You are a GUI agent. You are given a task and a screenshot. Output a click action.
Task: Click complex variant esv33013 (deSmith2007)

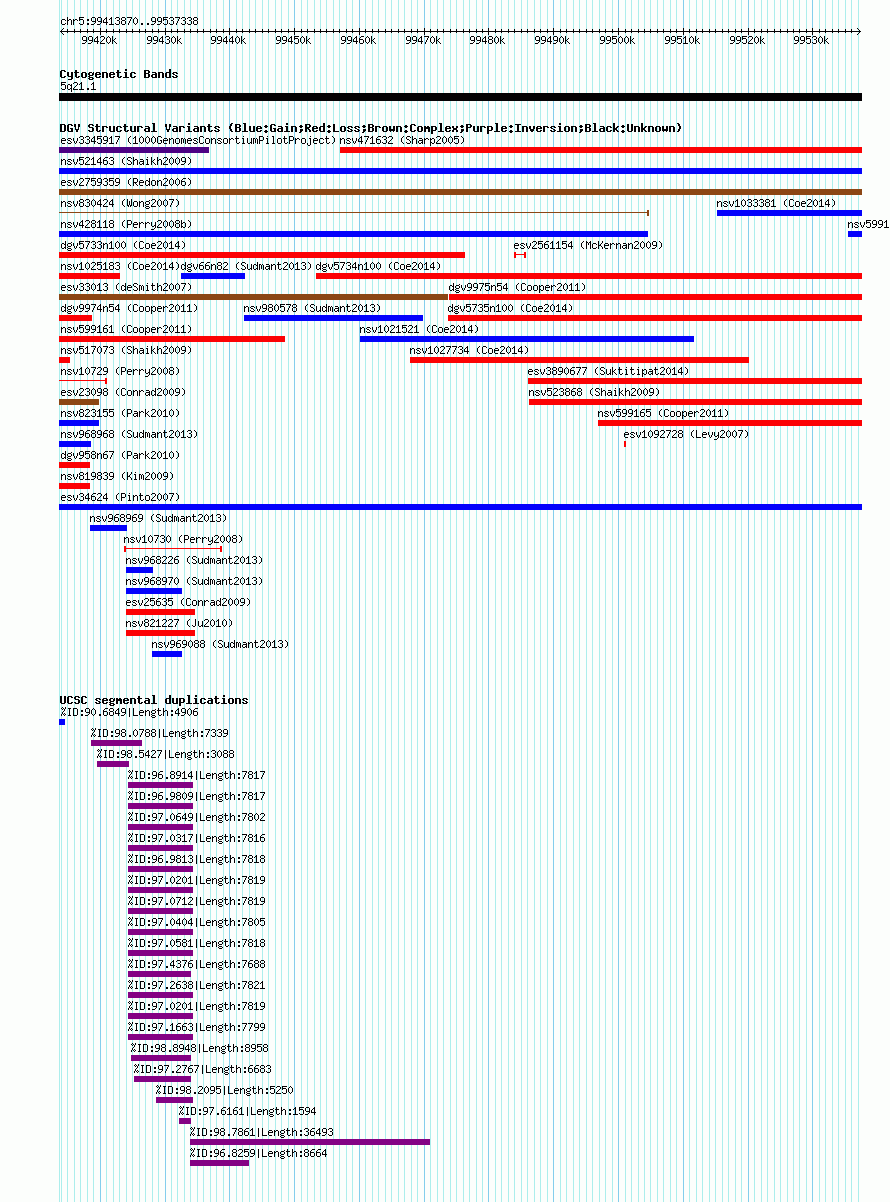[254, 297]
